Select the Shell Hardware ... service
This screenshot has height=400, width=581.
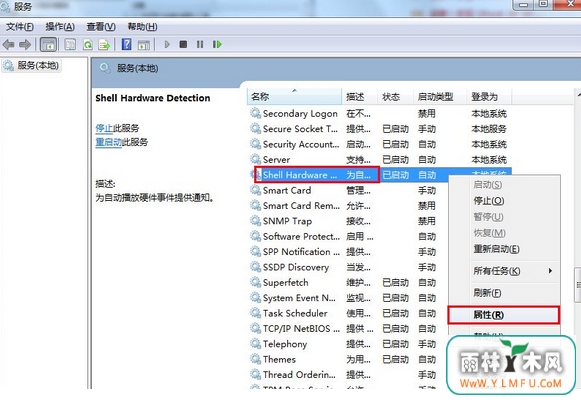click(300, 175)
